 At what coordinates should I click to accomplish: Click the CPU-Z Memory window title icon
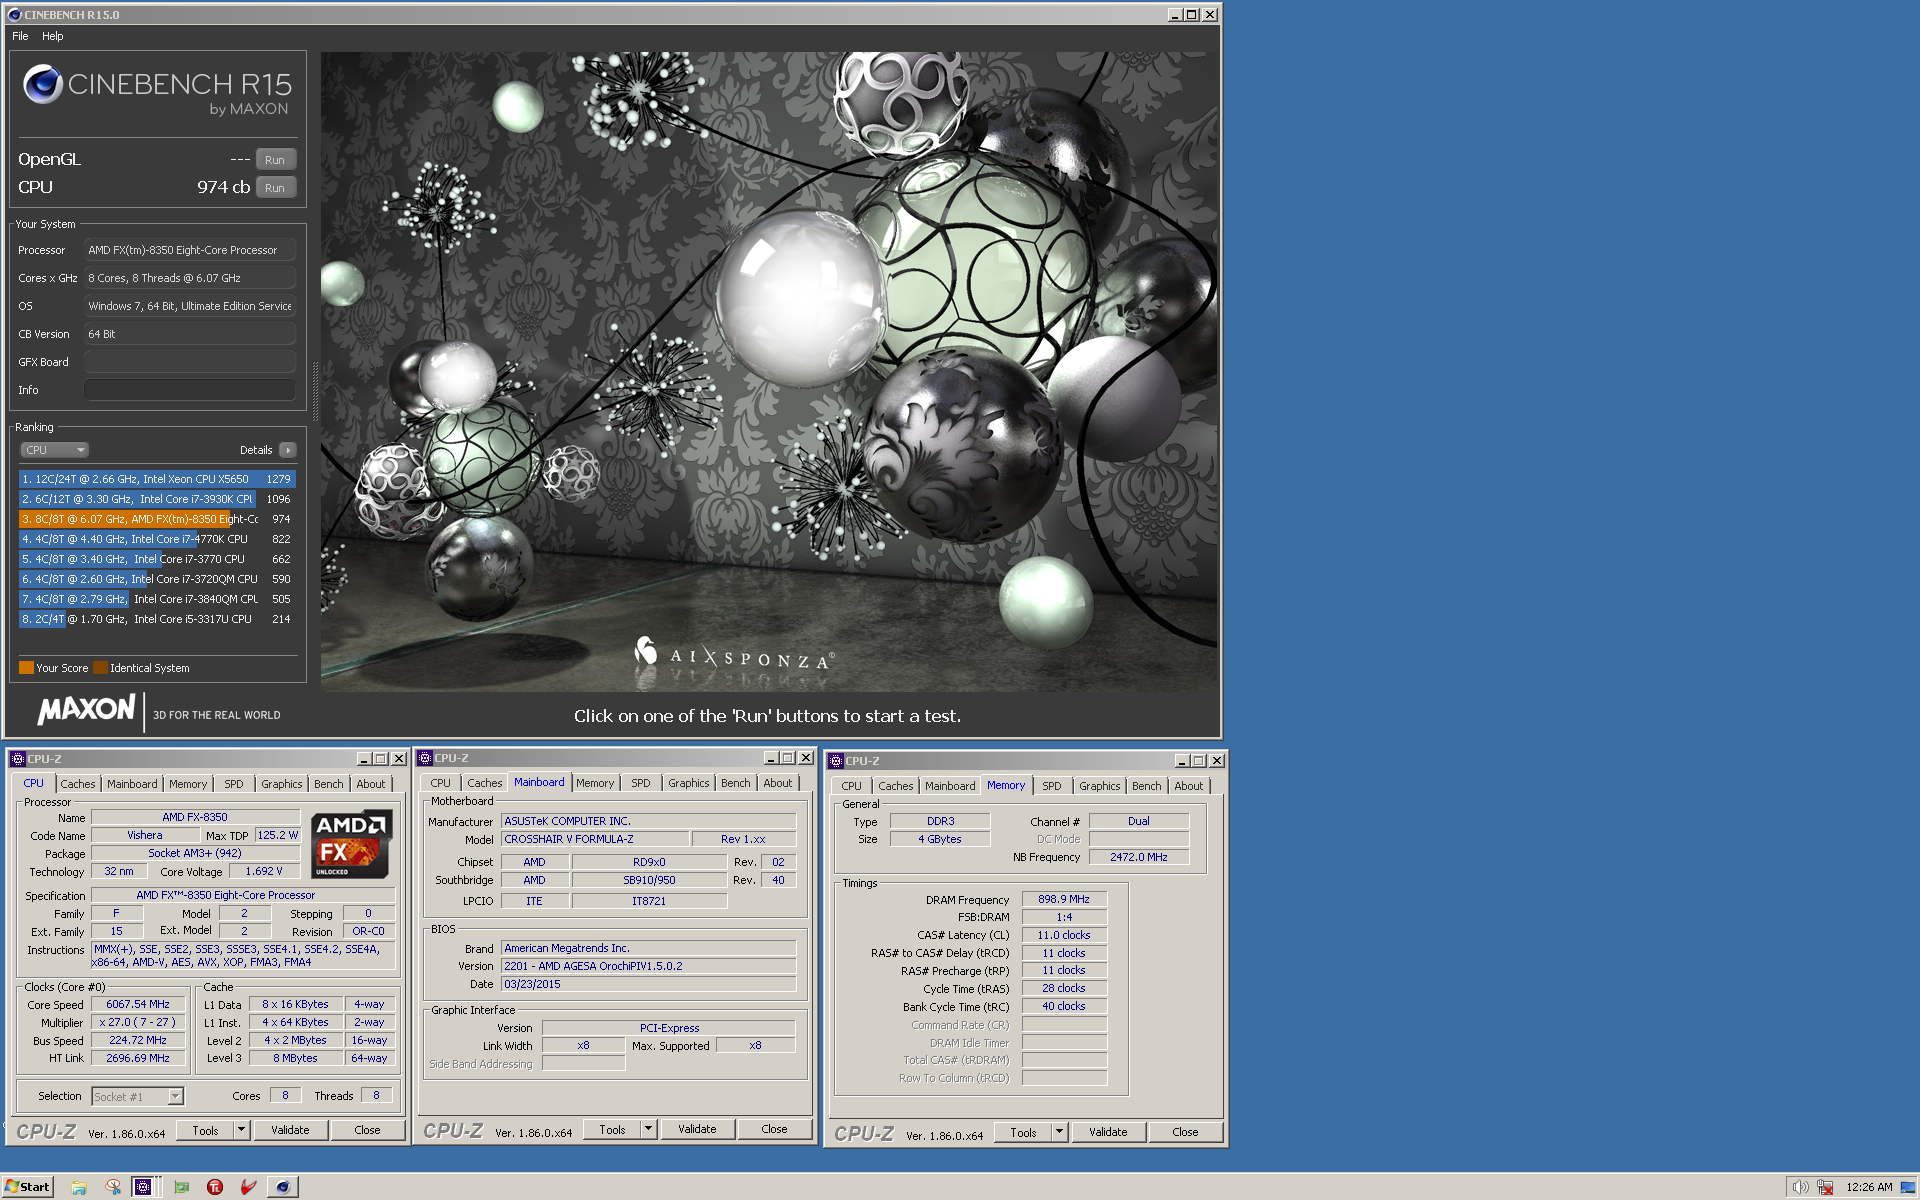pos(836,761)
